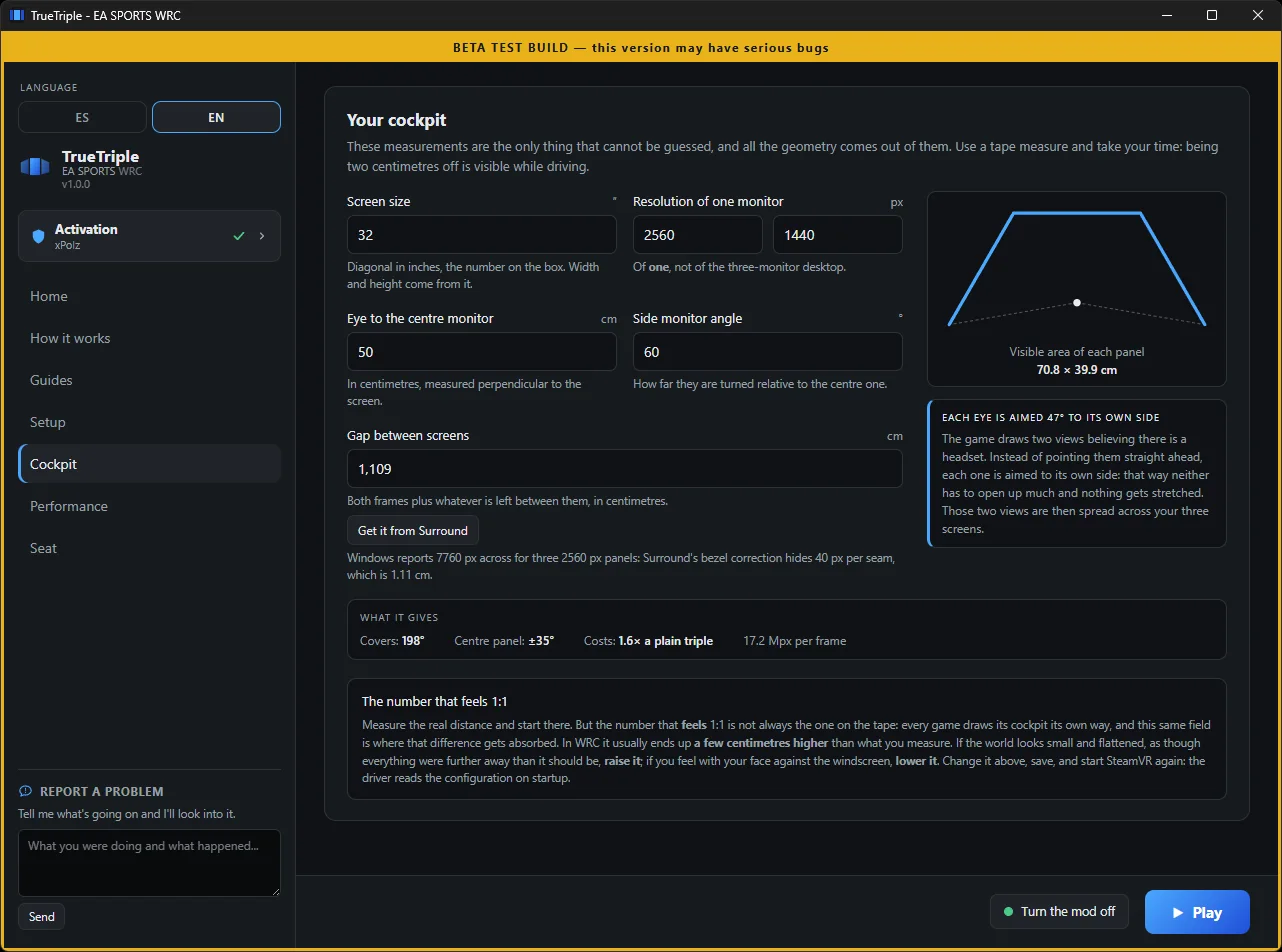
Task: Turn the mod off
Action: click(1059, 912)
